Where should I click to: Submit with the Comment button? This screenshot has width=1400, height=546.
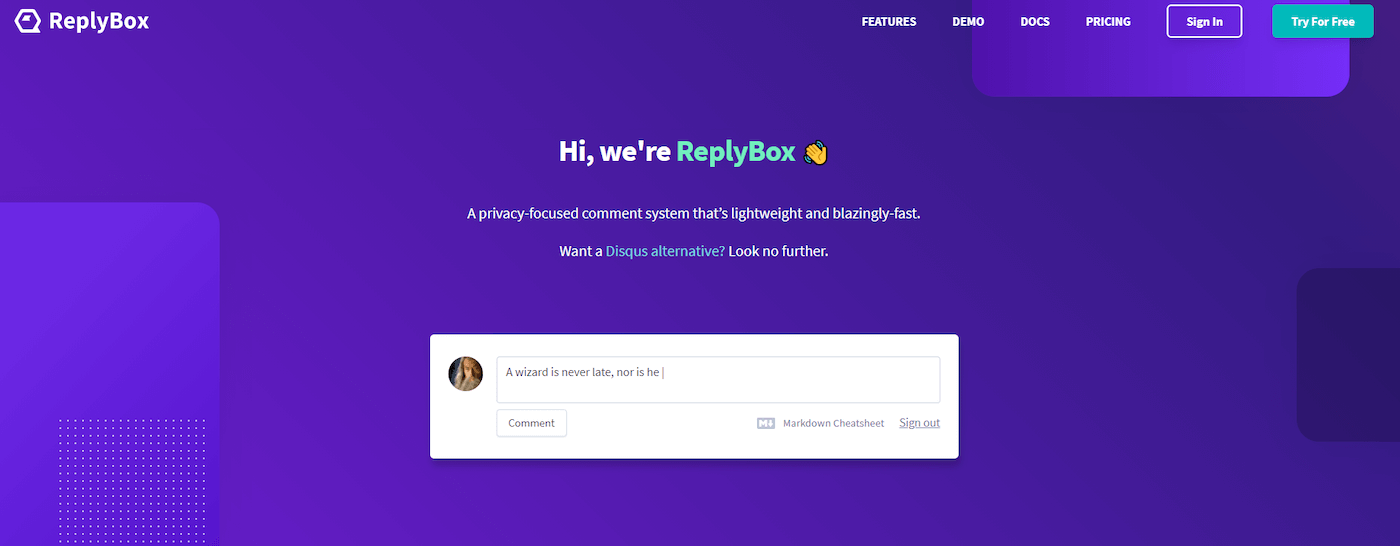(x=531, y=423)
